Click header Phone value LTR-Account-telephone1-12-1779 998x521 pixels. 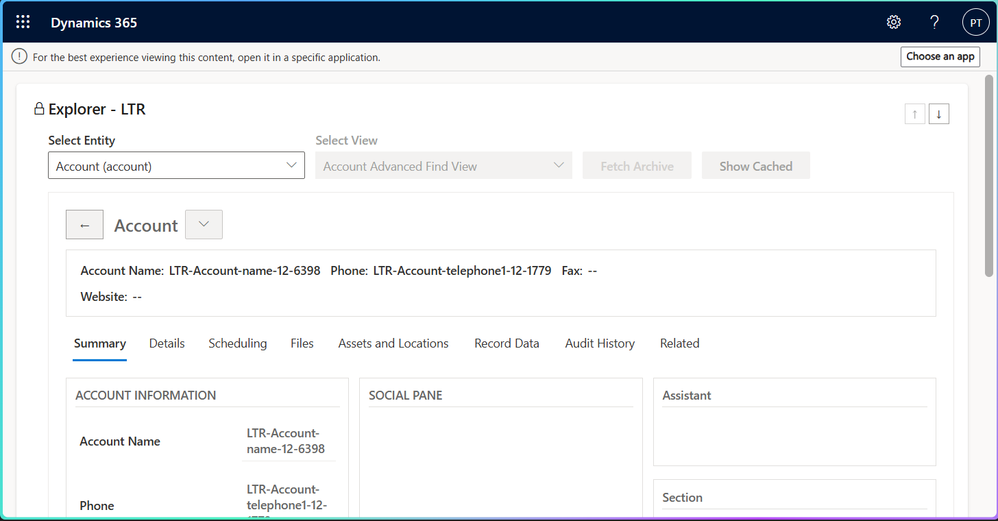[462, 271]
